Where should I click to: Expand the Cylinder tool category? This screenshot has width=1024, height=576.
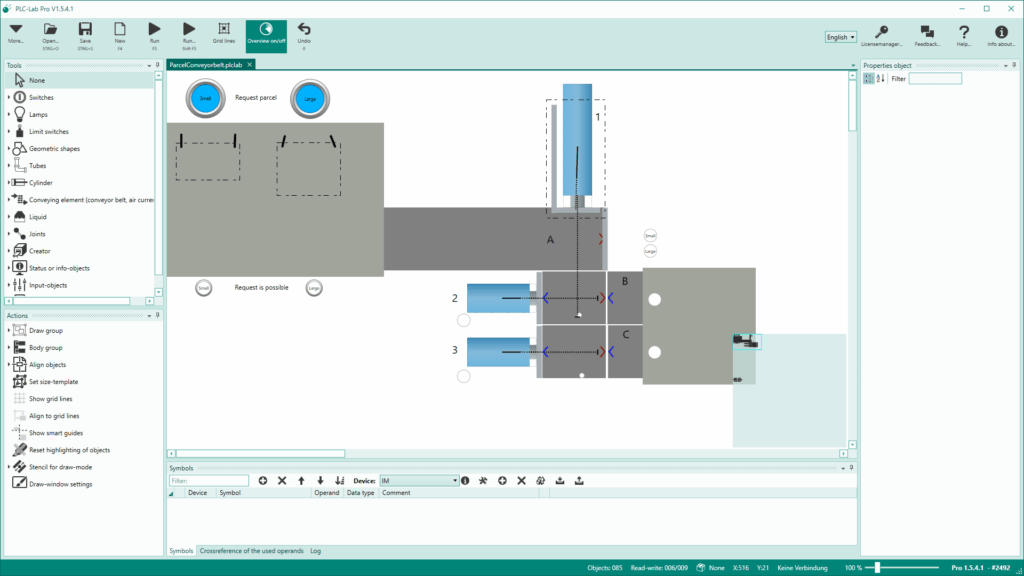9,182
